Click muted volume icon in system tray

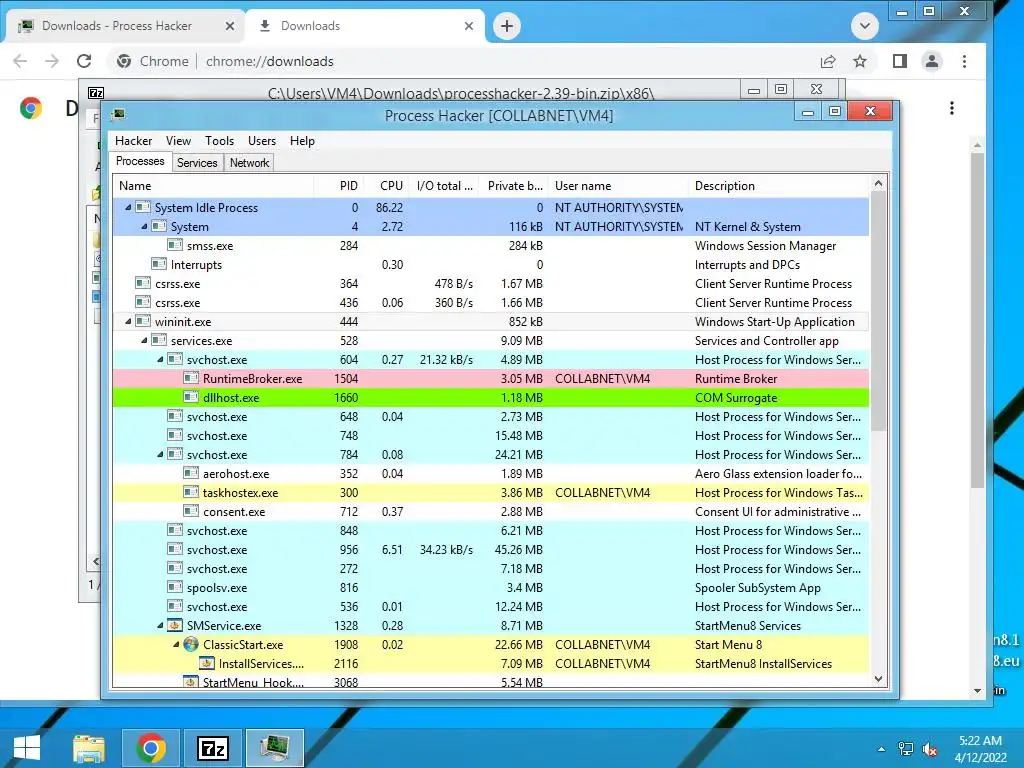[930, 749]
